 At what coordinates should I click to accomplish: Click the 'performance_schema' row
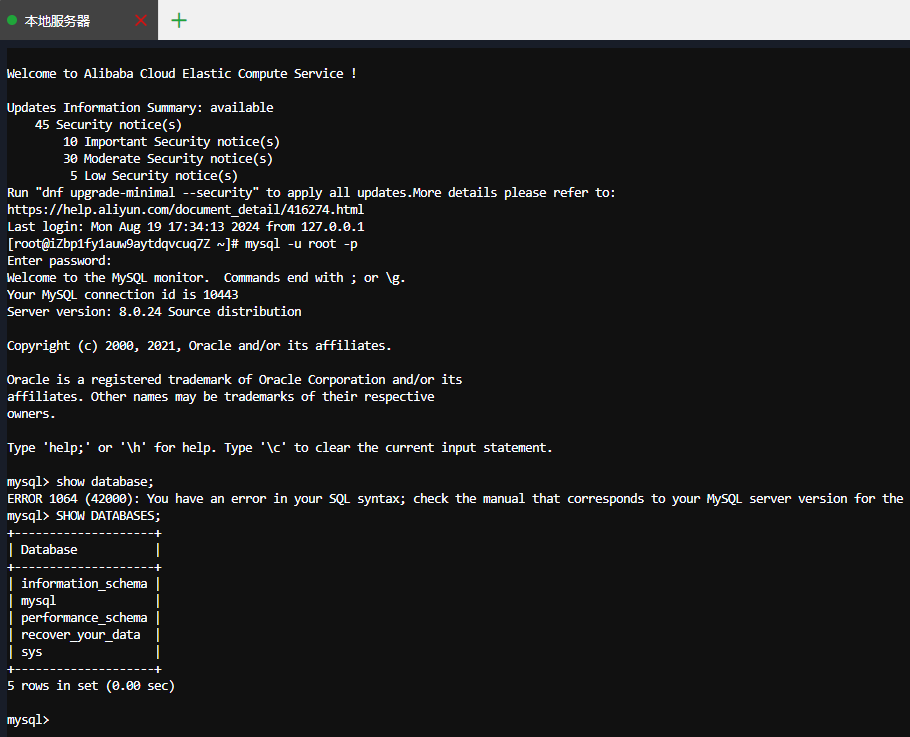click(84, 617)
